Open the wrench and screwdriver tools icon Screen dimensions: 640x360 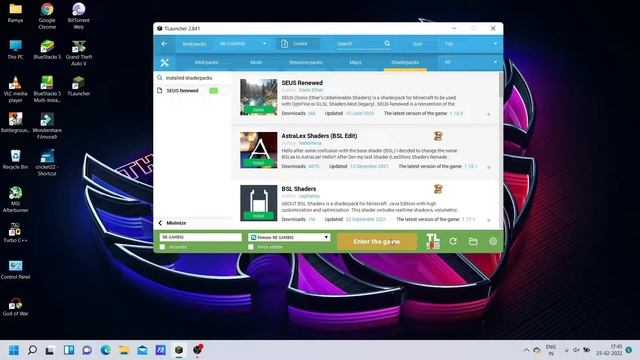(x=164, y=62)
